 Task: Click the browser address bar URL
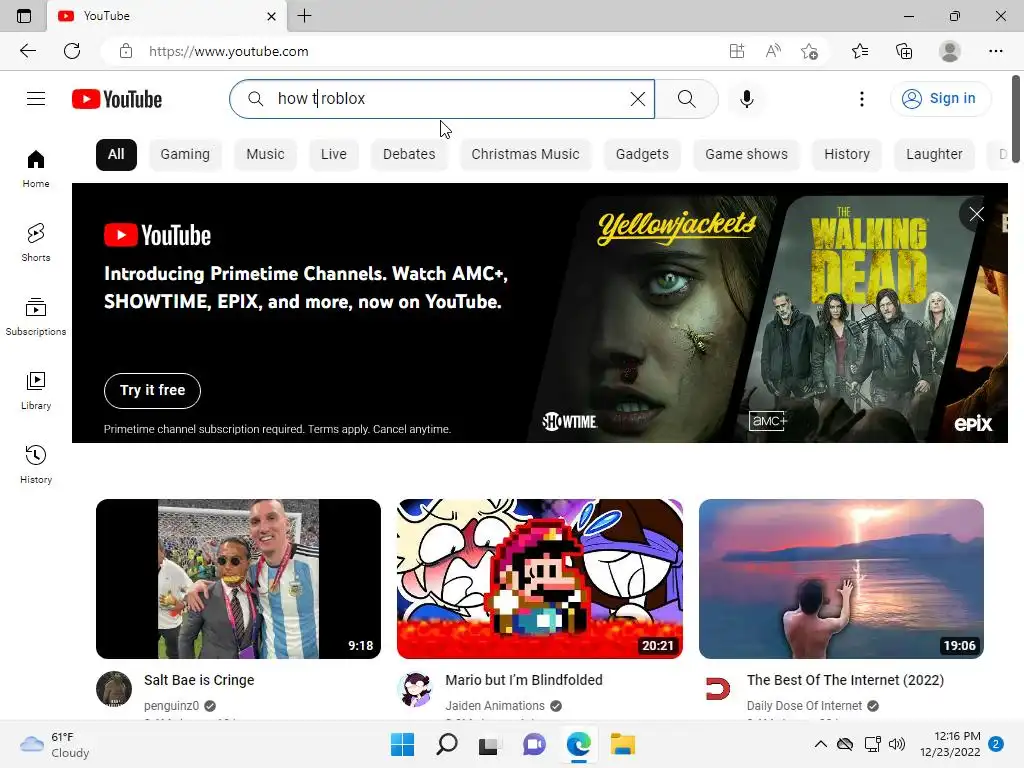(229, 51)
